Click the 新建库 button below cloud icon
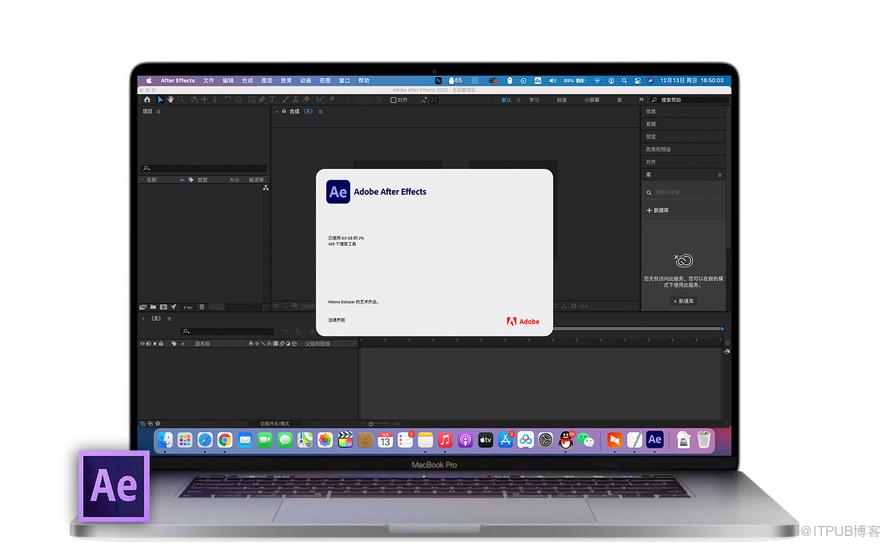Image resolution: width=890 pixels, height=546 pixels. pos(683,301)
